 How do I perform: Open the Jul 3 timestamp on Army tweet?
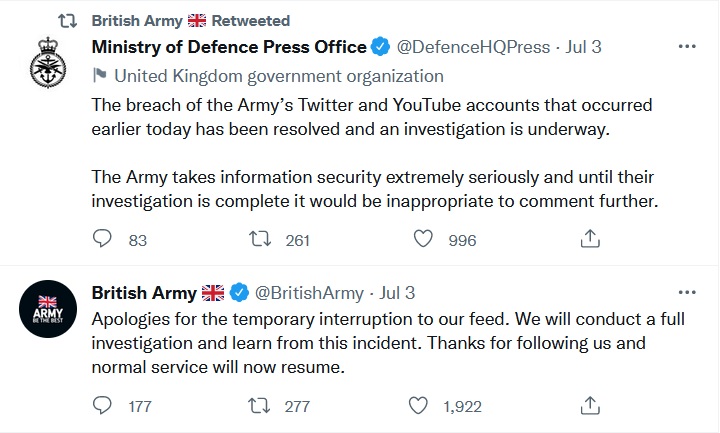(x=397, y=292)
